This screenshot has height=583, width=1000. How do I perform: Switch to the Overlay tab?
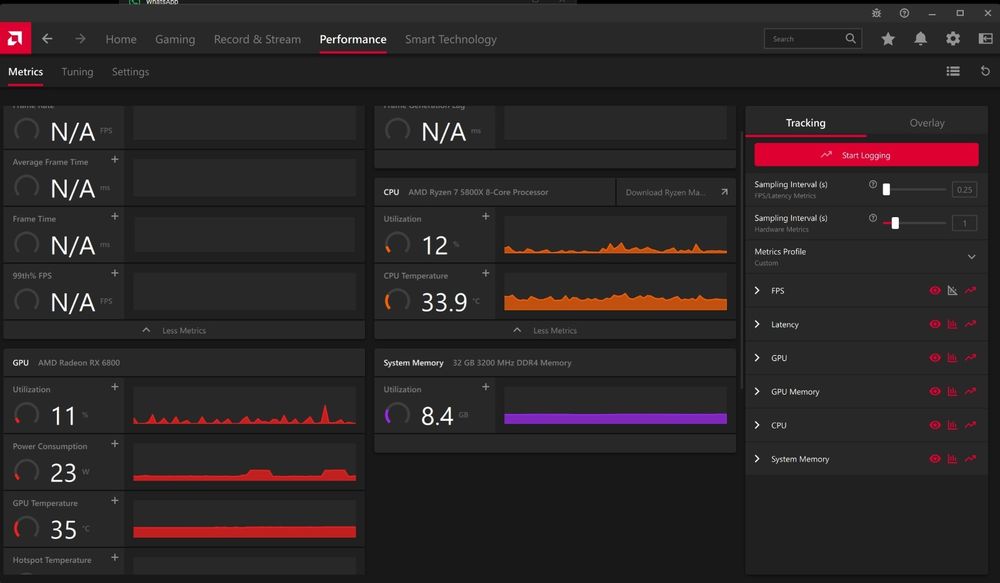click(927, 122)
